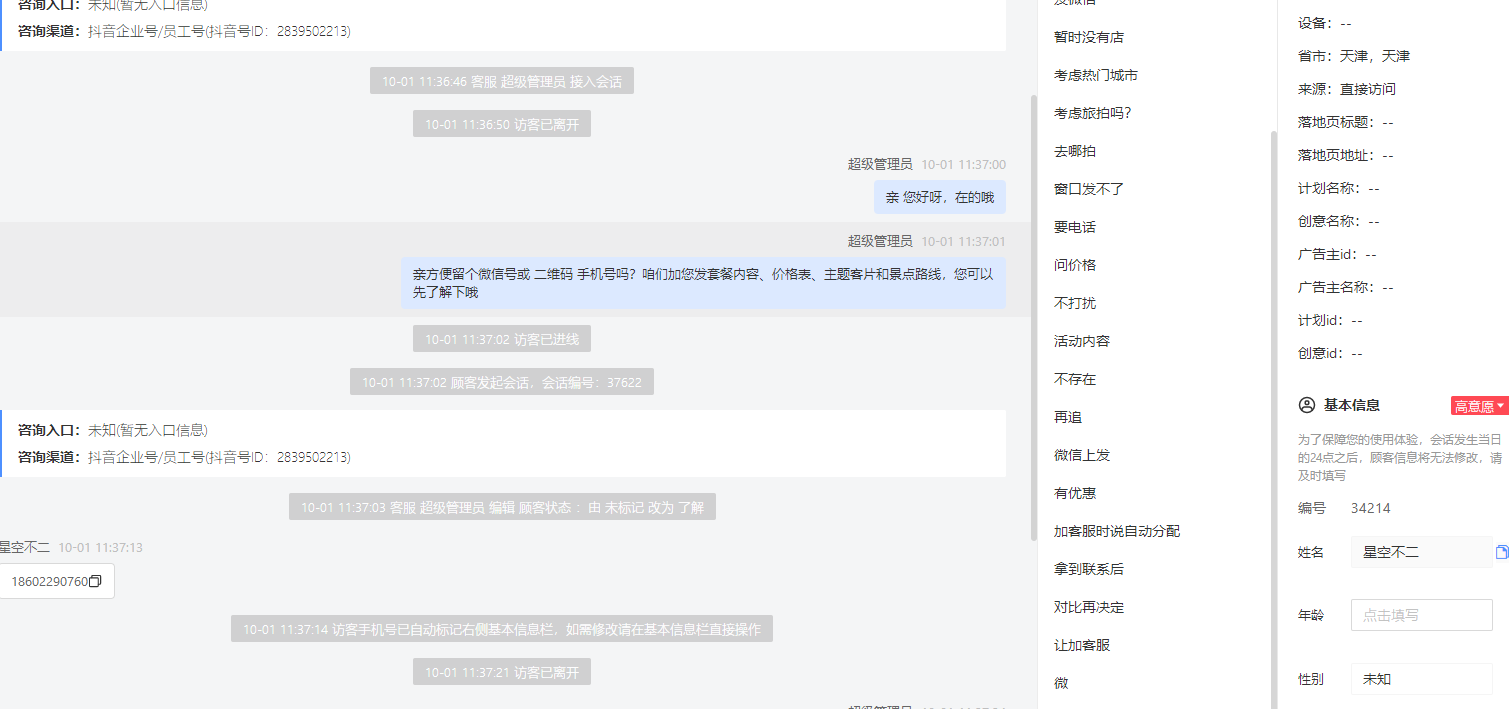Click the 创意名称 info row

click(x=1339, y=221)
